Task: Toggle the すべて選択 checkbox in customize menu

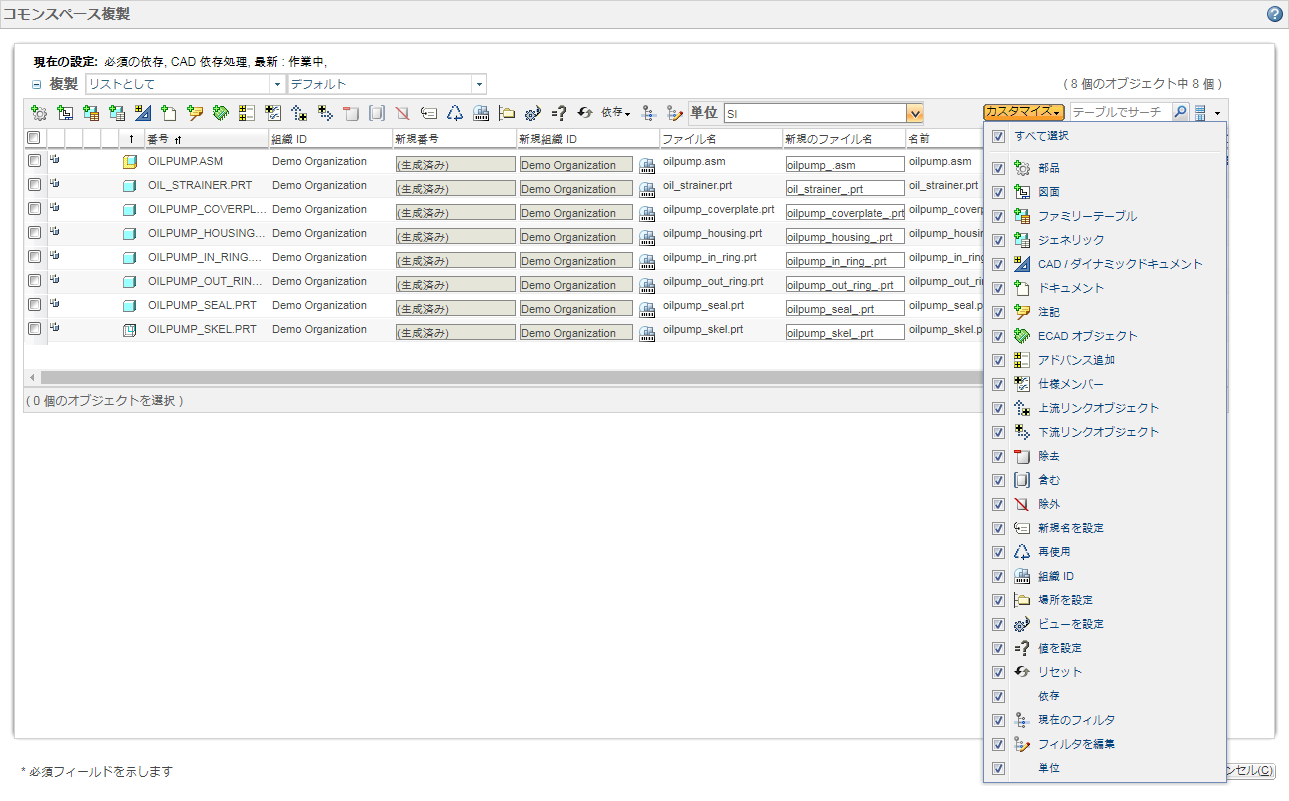Action: pyautogui.click(x=998, y=136)
